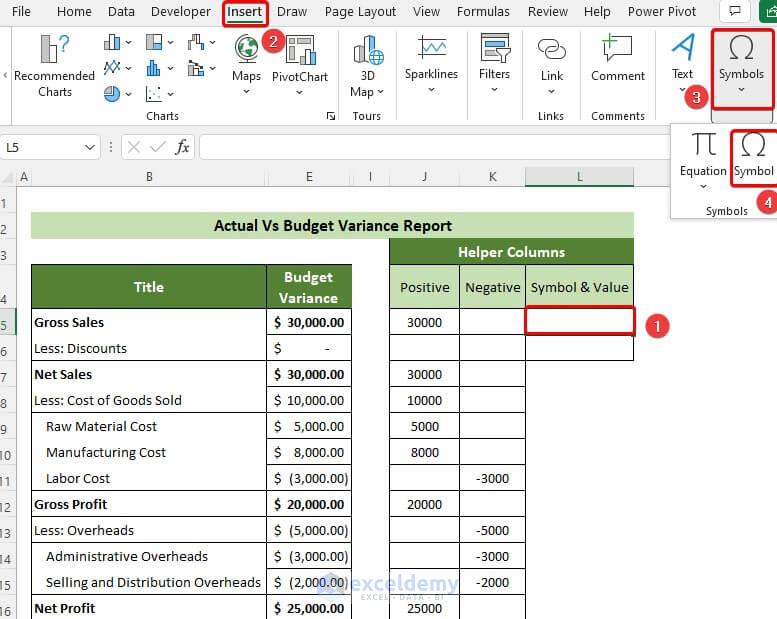Switch to the View tab
Image resolution: width=777 pixels, height=619 pixels.
point(426,11)
